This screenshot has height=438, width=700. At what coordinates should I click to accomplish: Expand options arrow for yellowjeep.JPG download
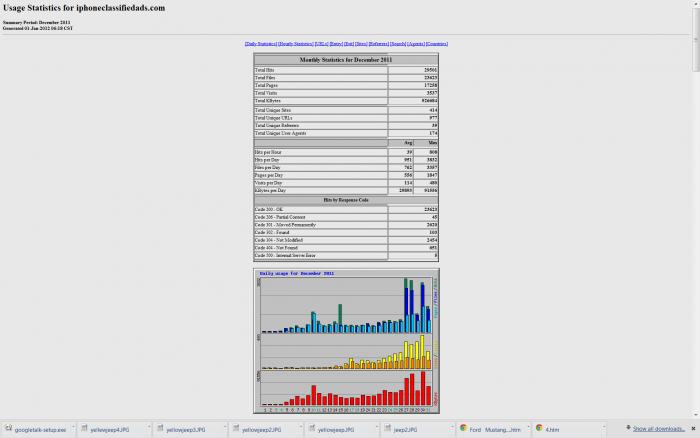(x=376, y=429)
